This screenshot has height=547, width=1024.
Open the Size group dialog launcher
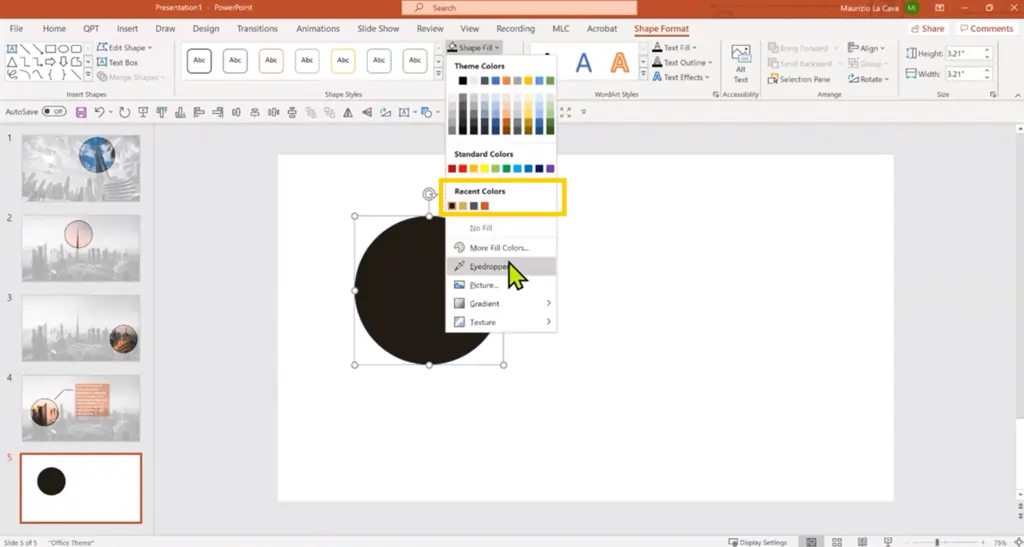pyautogui.click(x=993, y=95)
